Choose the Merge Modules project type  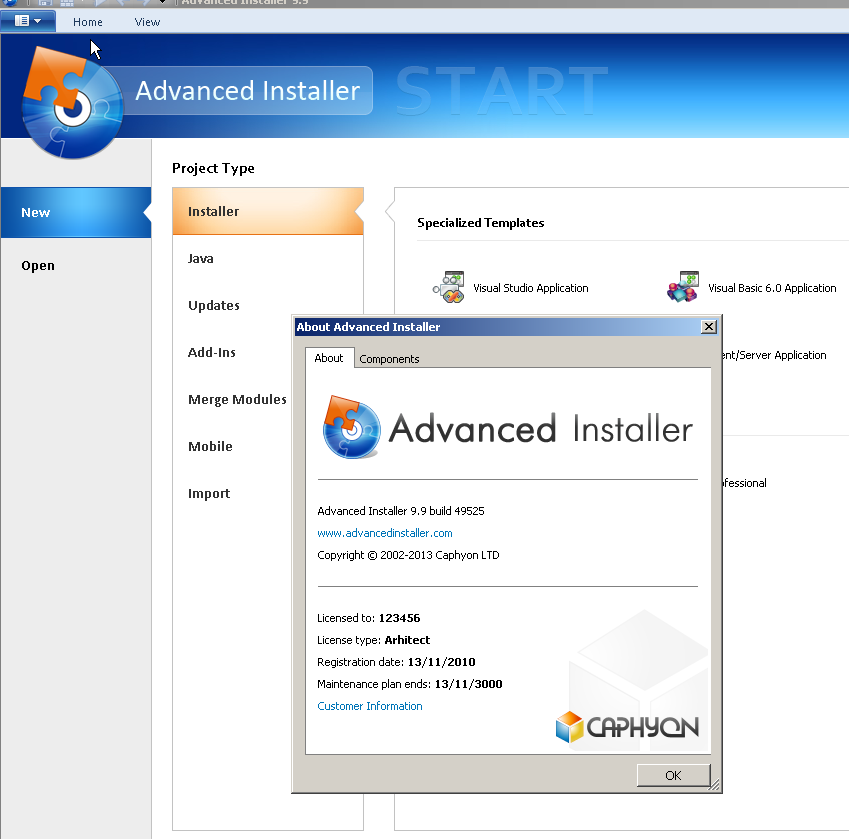pos(237,399)
